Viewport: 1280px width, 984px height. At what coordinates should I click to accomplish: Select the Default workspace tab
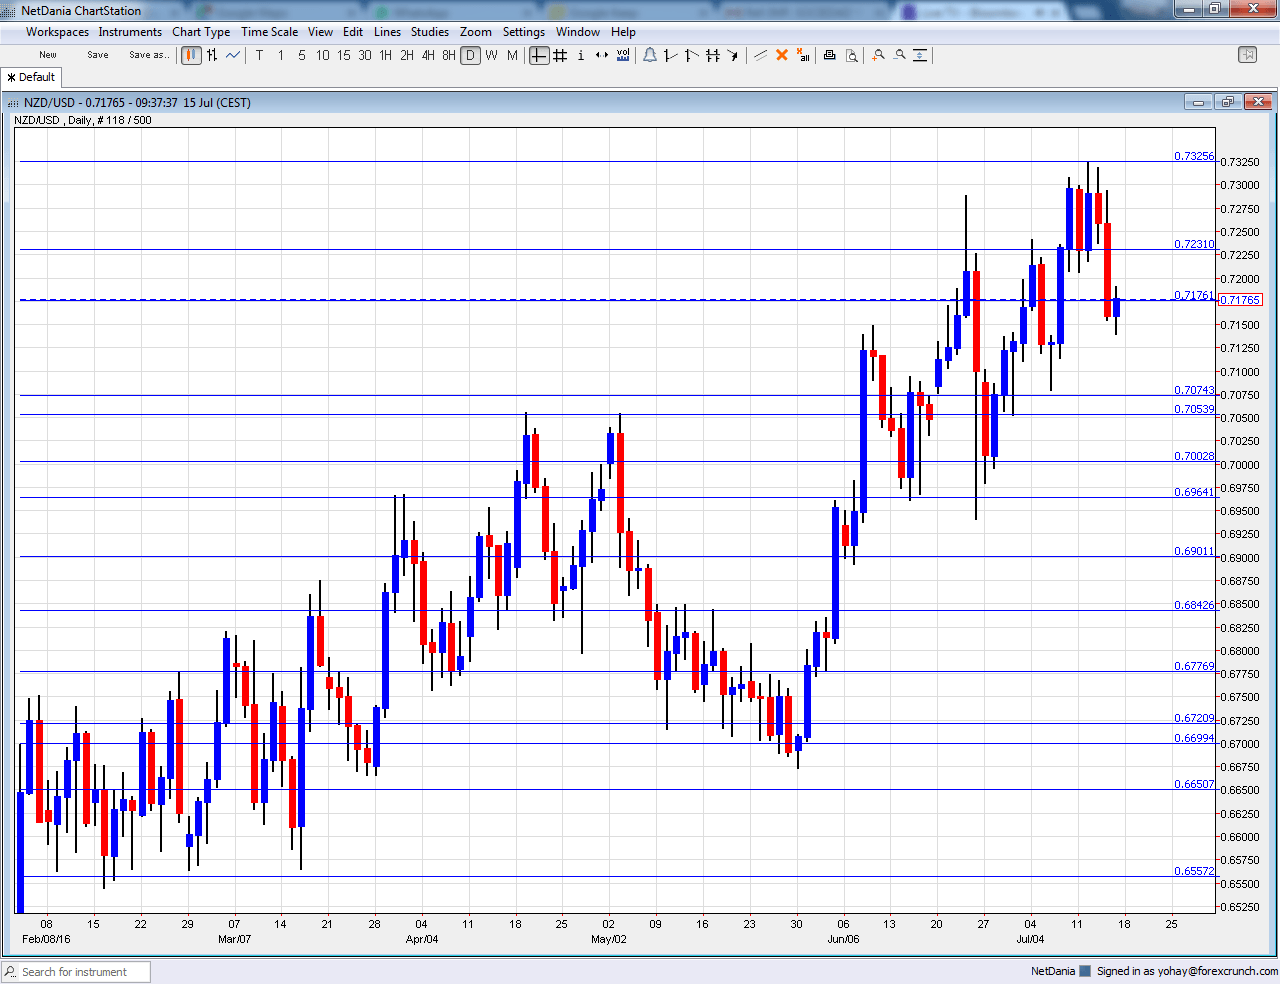pos(31,76)
